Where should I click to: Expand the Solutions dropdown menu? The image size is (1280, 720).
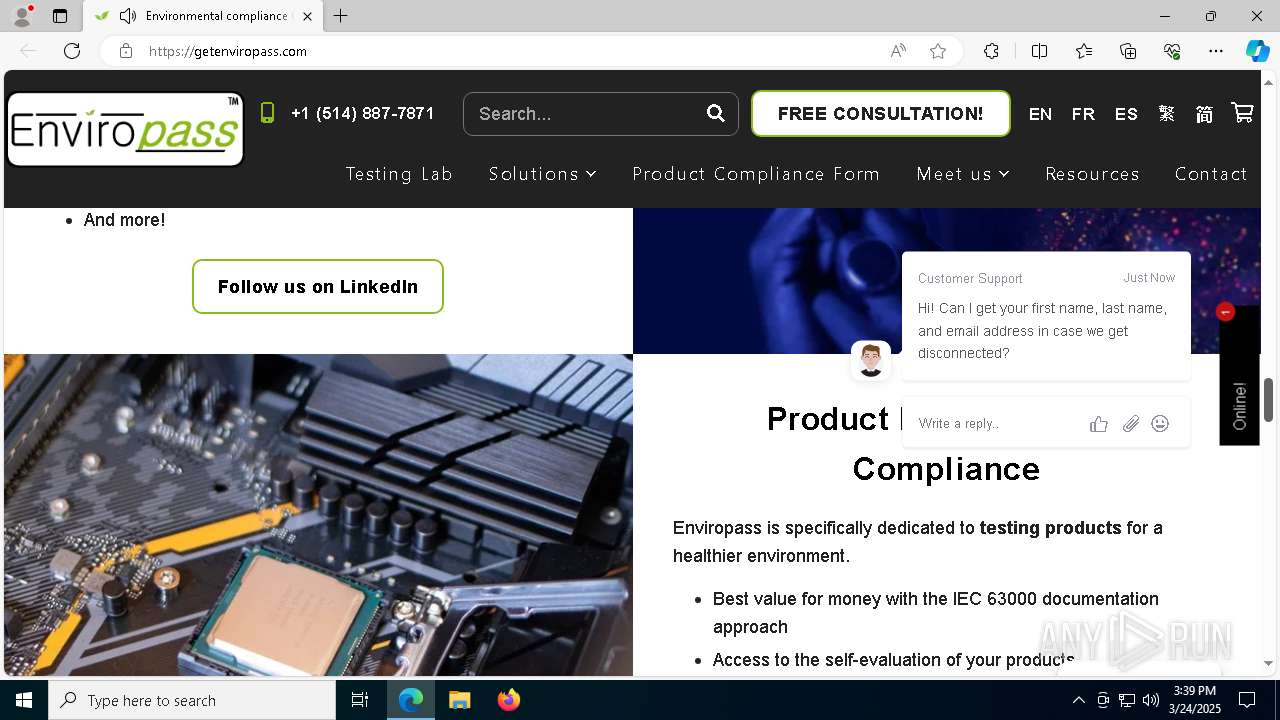coord(542,174)
